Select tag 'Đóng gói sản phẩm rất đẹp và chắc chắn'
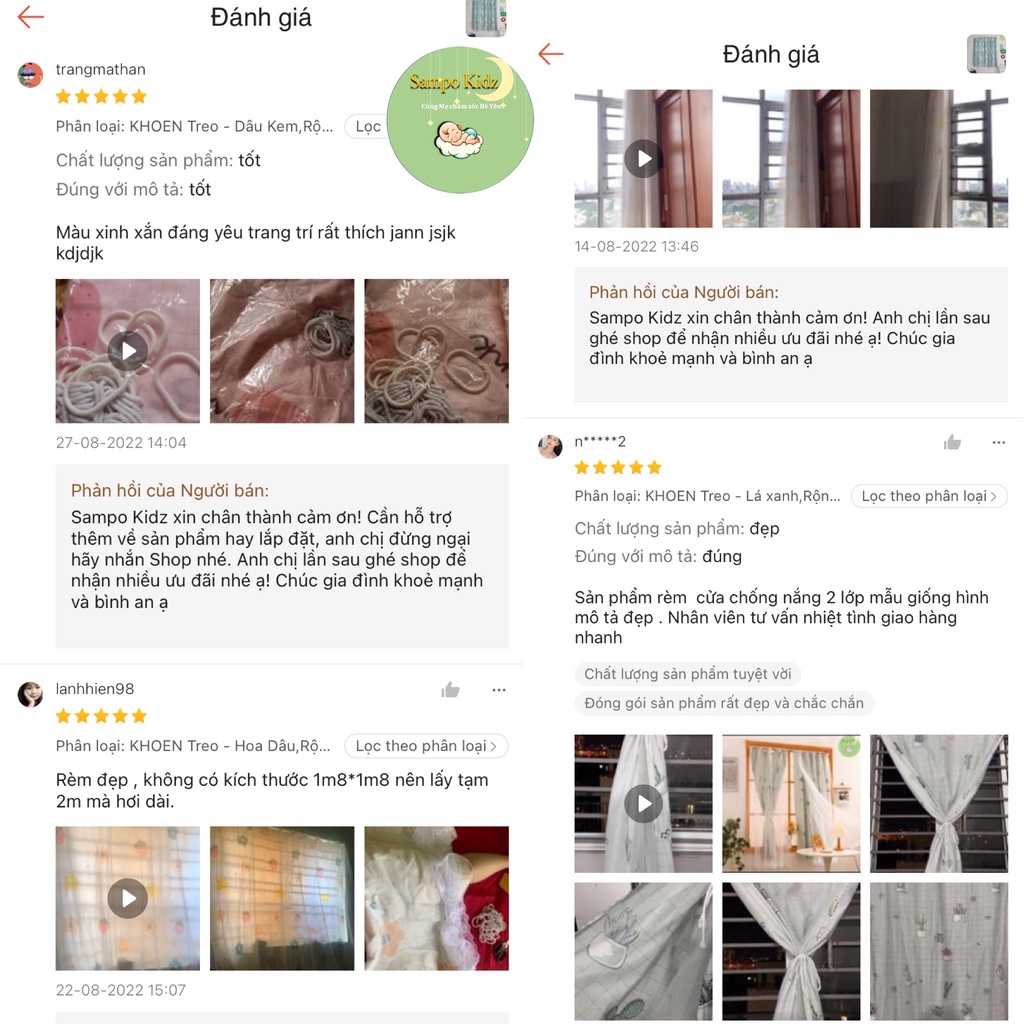The image size is (1024, 1024). [724, 703]
